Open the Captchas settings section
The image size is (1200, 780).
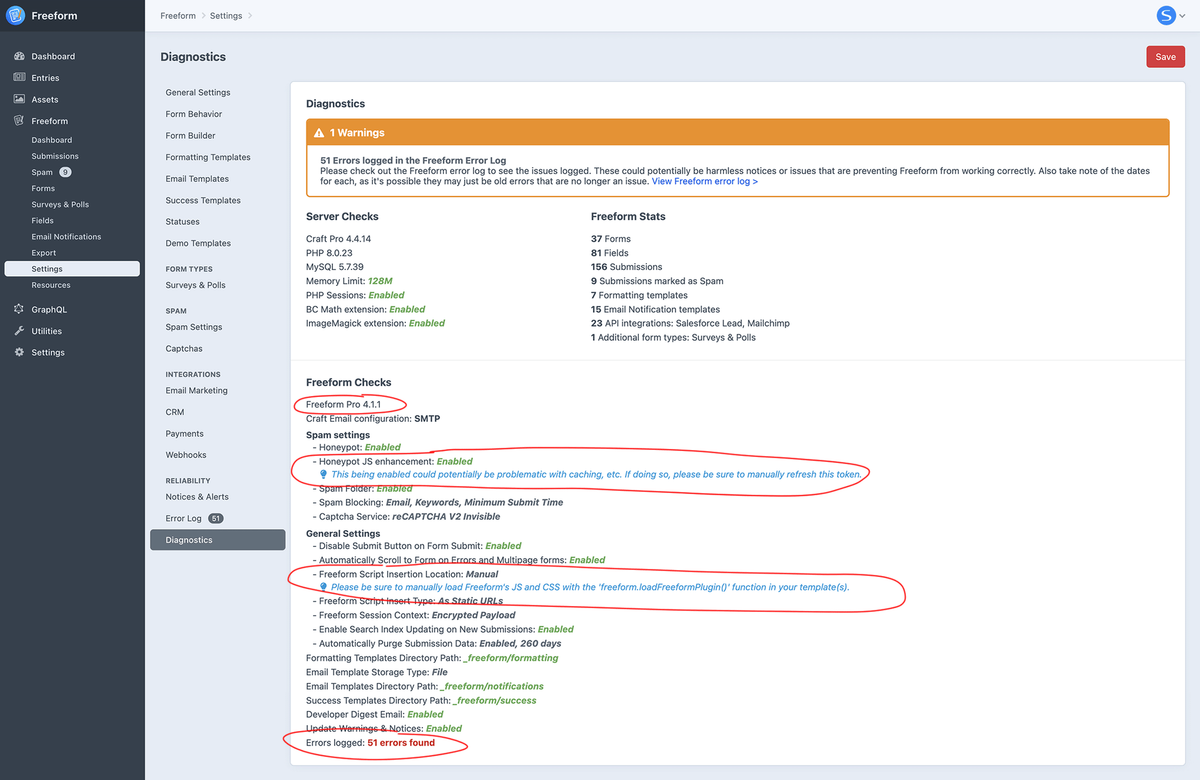tap(184, 349)
